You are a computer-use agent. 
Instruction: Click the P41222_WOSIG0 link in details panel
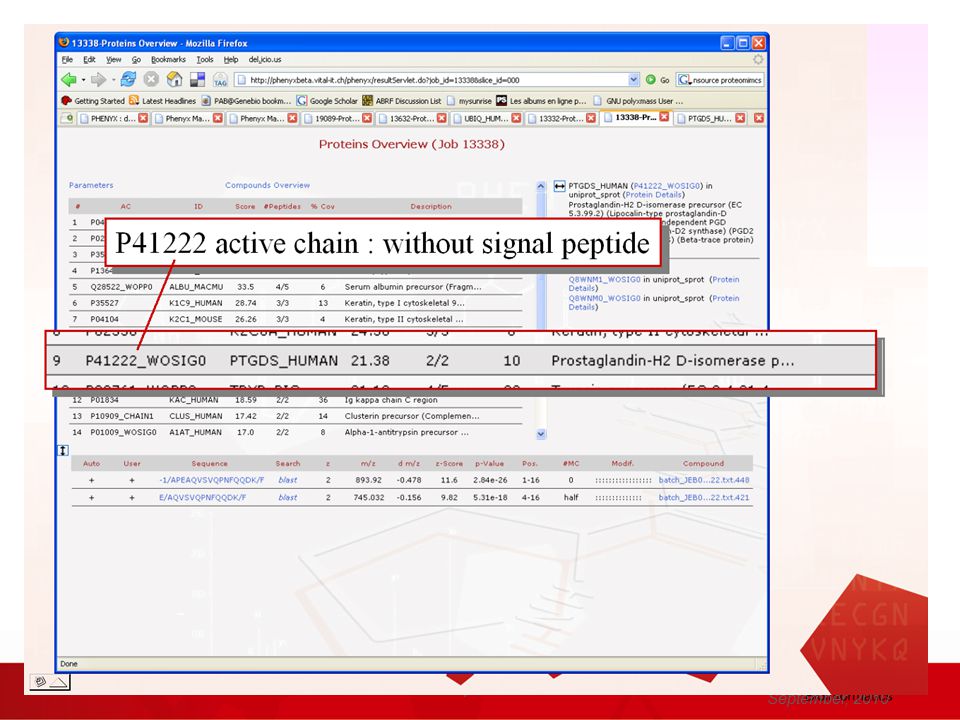[x=667, y=186]
